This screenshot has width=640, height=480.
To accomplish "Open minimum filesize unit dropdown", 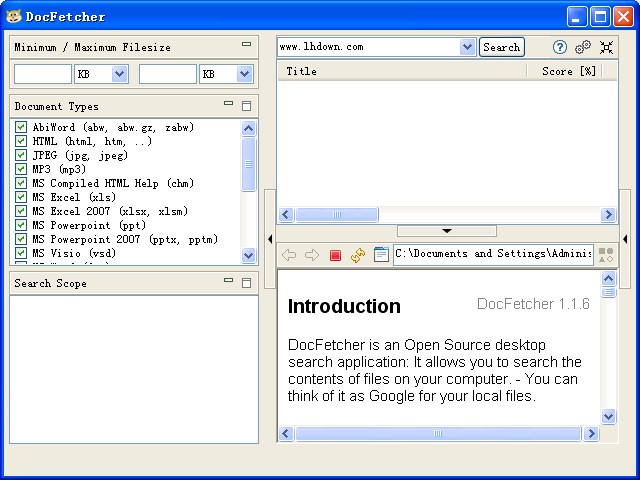I will pos(120,74).
